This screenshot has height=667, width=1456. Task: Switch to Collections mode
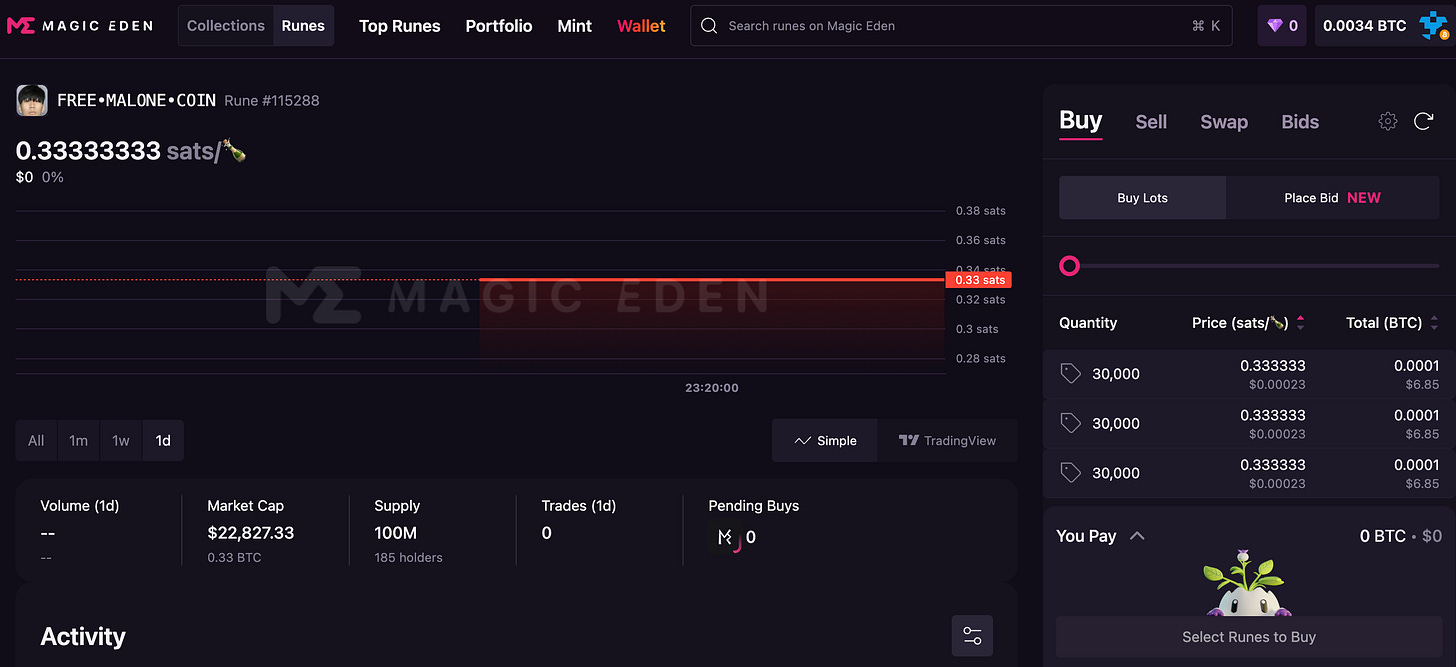point(226,26)
